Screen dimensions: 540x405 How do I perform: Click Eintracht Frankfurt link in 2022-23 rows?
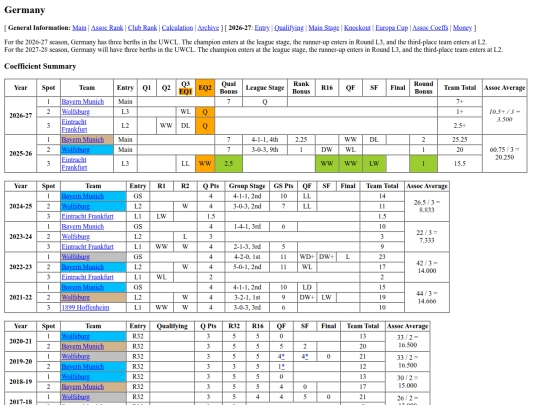click(87, 277)
